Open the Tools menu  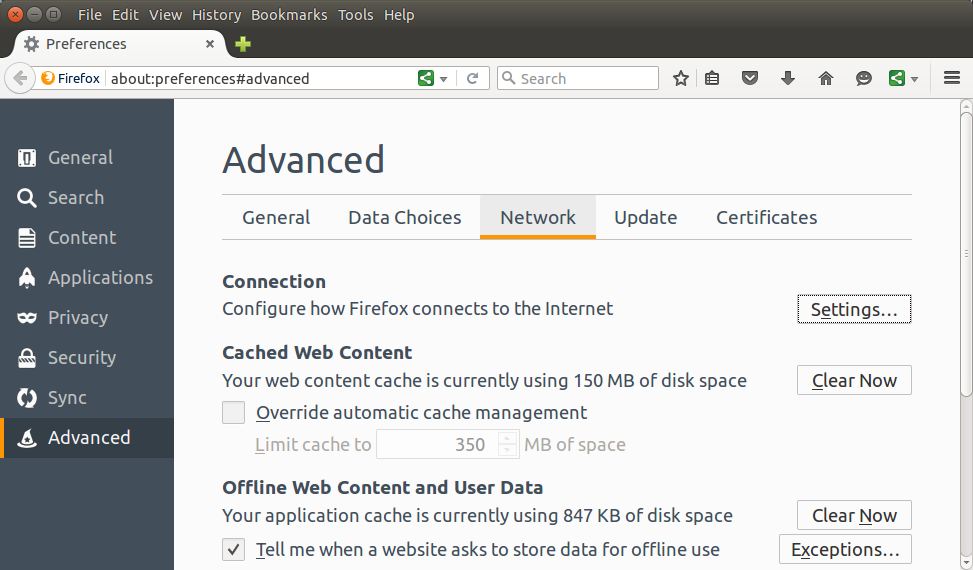(x=356, y=15)
